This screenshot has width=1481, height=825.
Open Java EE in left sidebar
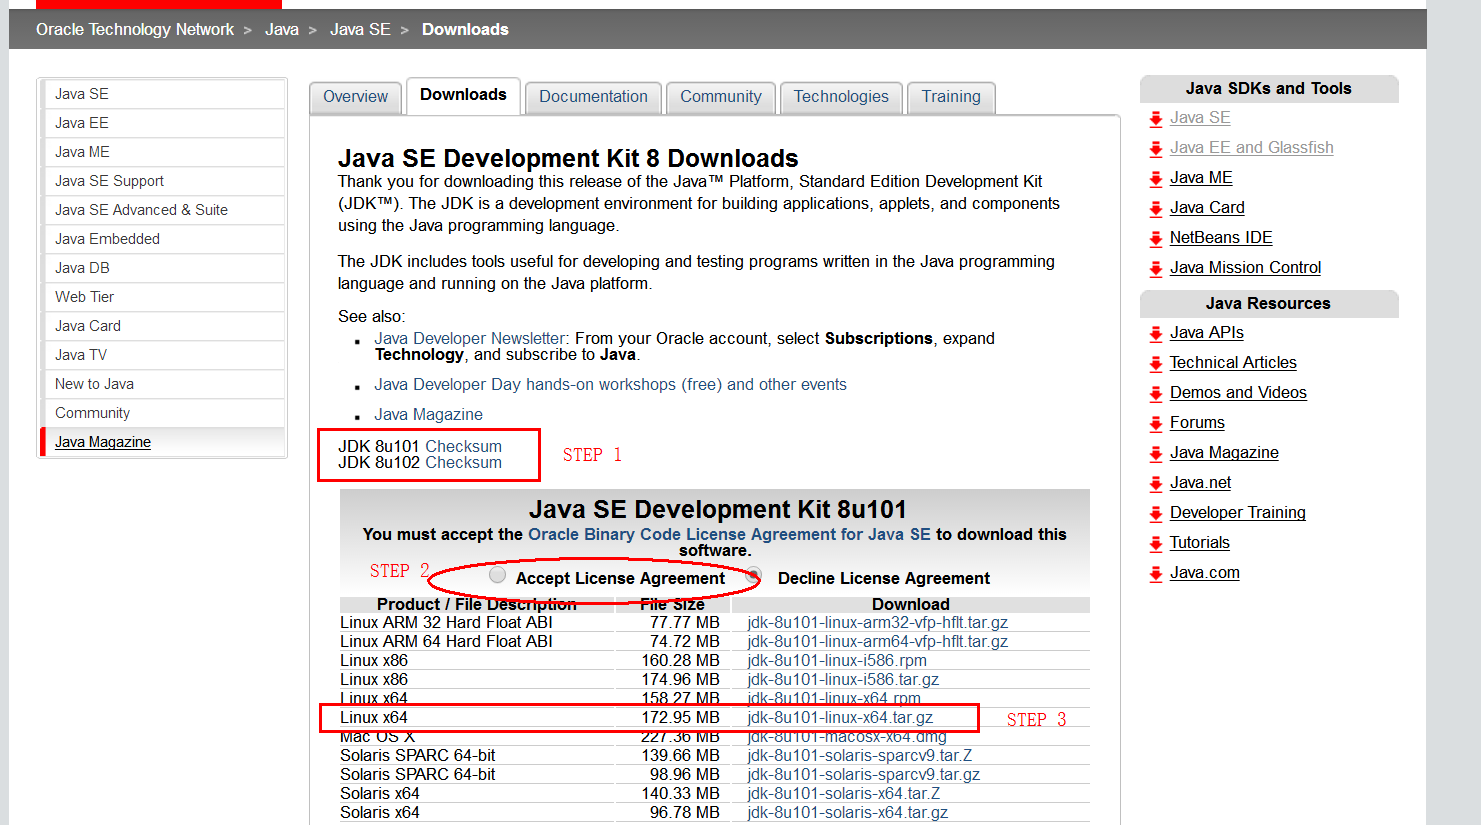pos(164,123)
